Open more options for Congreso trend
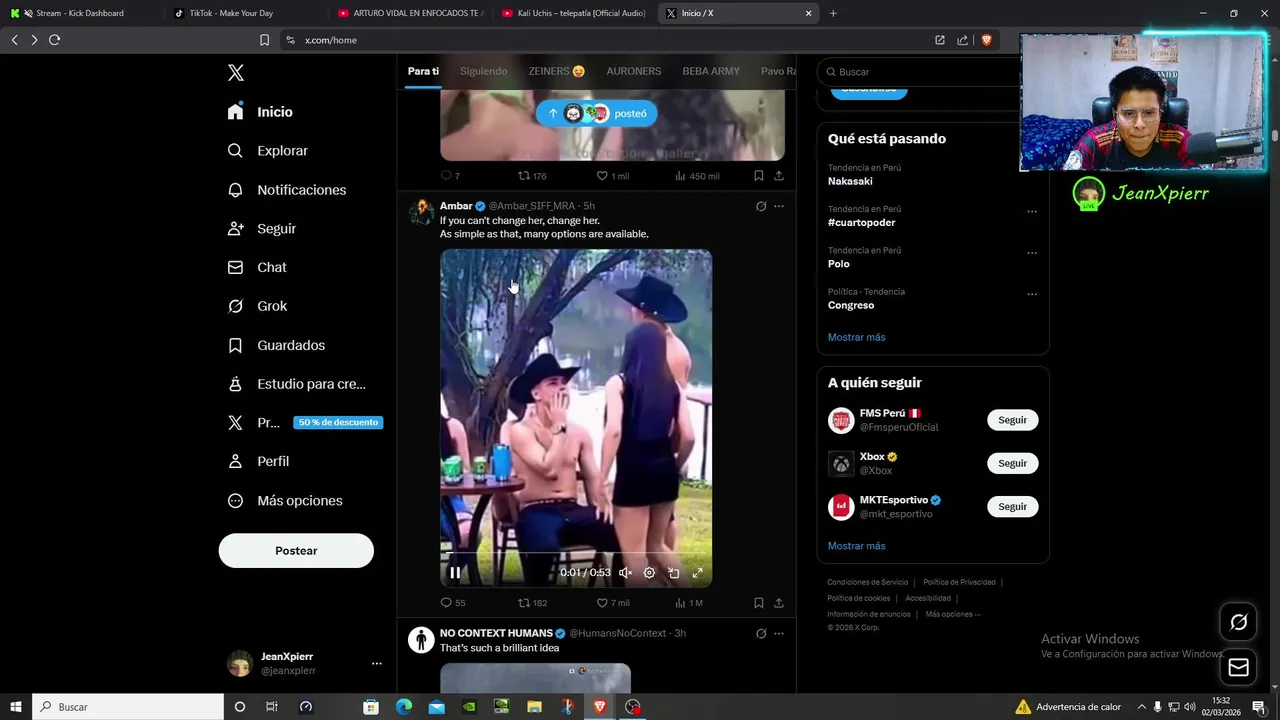The height and width of the screenshot is (720, 1280). (1032, 295)
